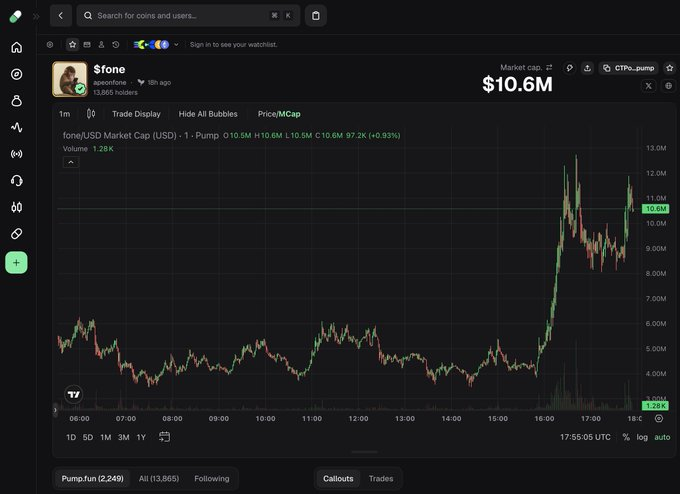Click the 13,865 holders text
680x494 pixels.
pyautogui.click(x=115, y=92)
